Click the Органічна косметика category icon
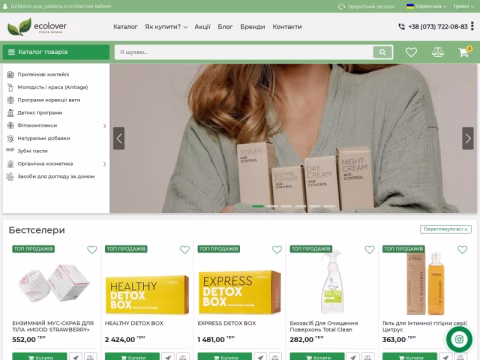480x360 pixels. pyautogui.click(x=10, y=164)
